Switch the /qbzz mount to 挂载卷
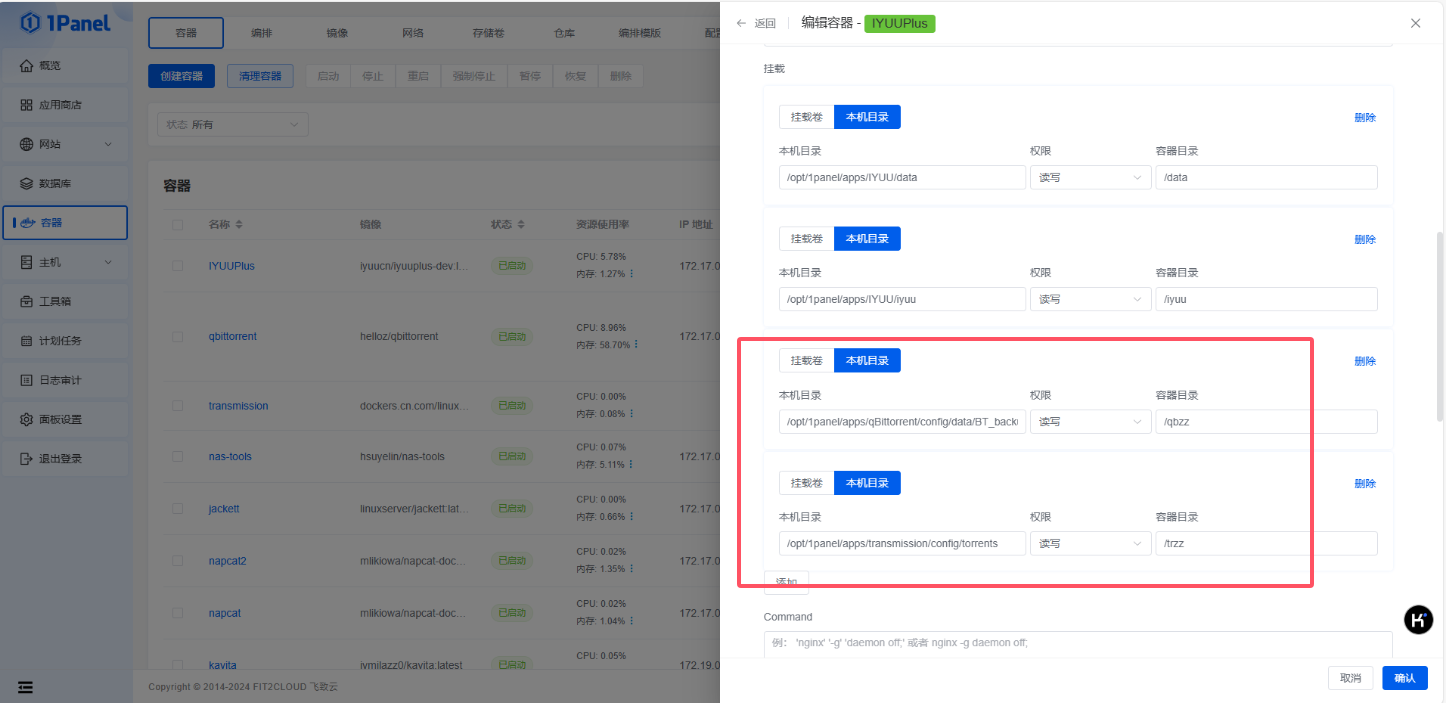Image resolution: width=1446 pixels, height=703 pixels. (x=807, y=361)
